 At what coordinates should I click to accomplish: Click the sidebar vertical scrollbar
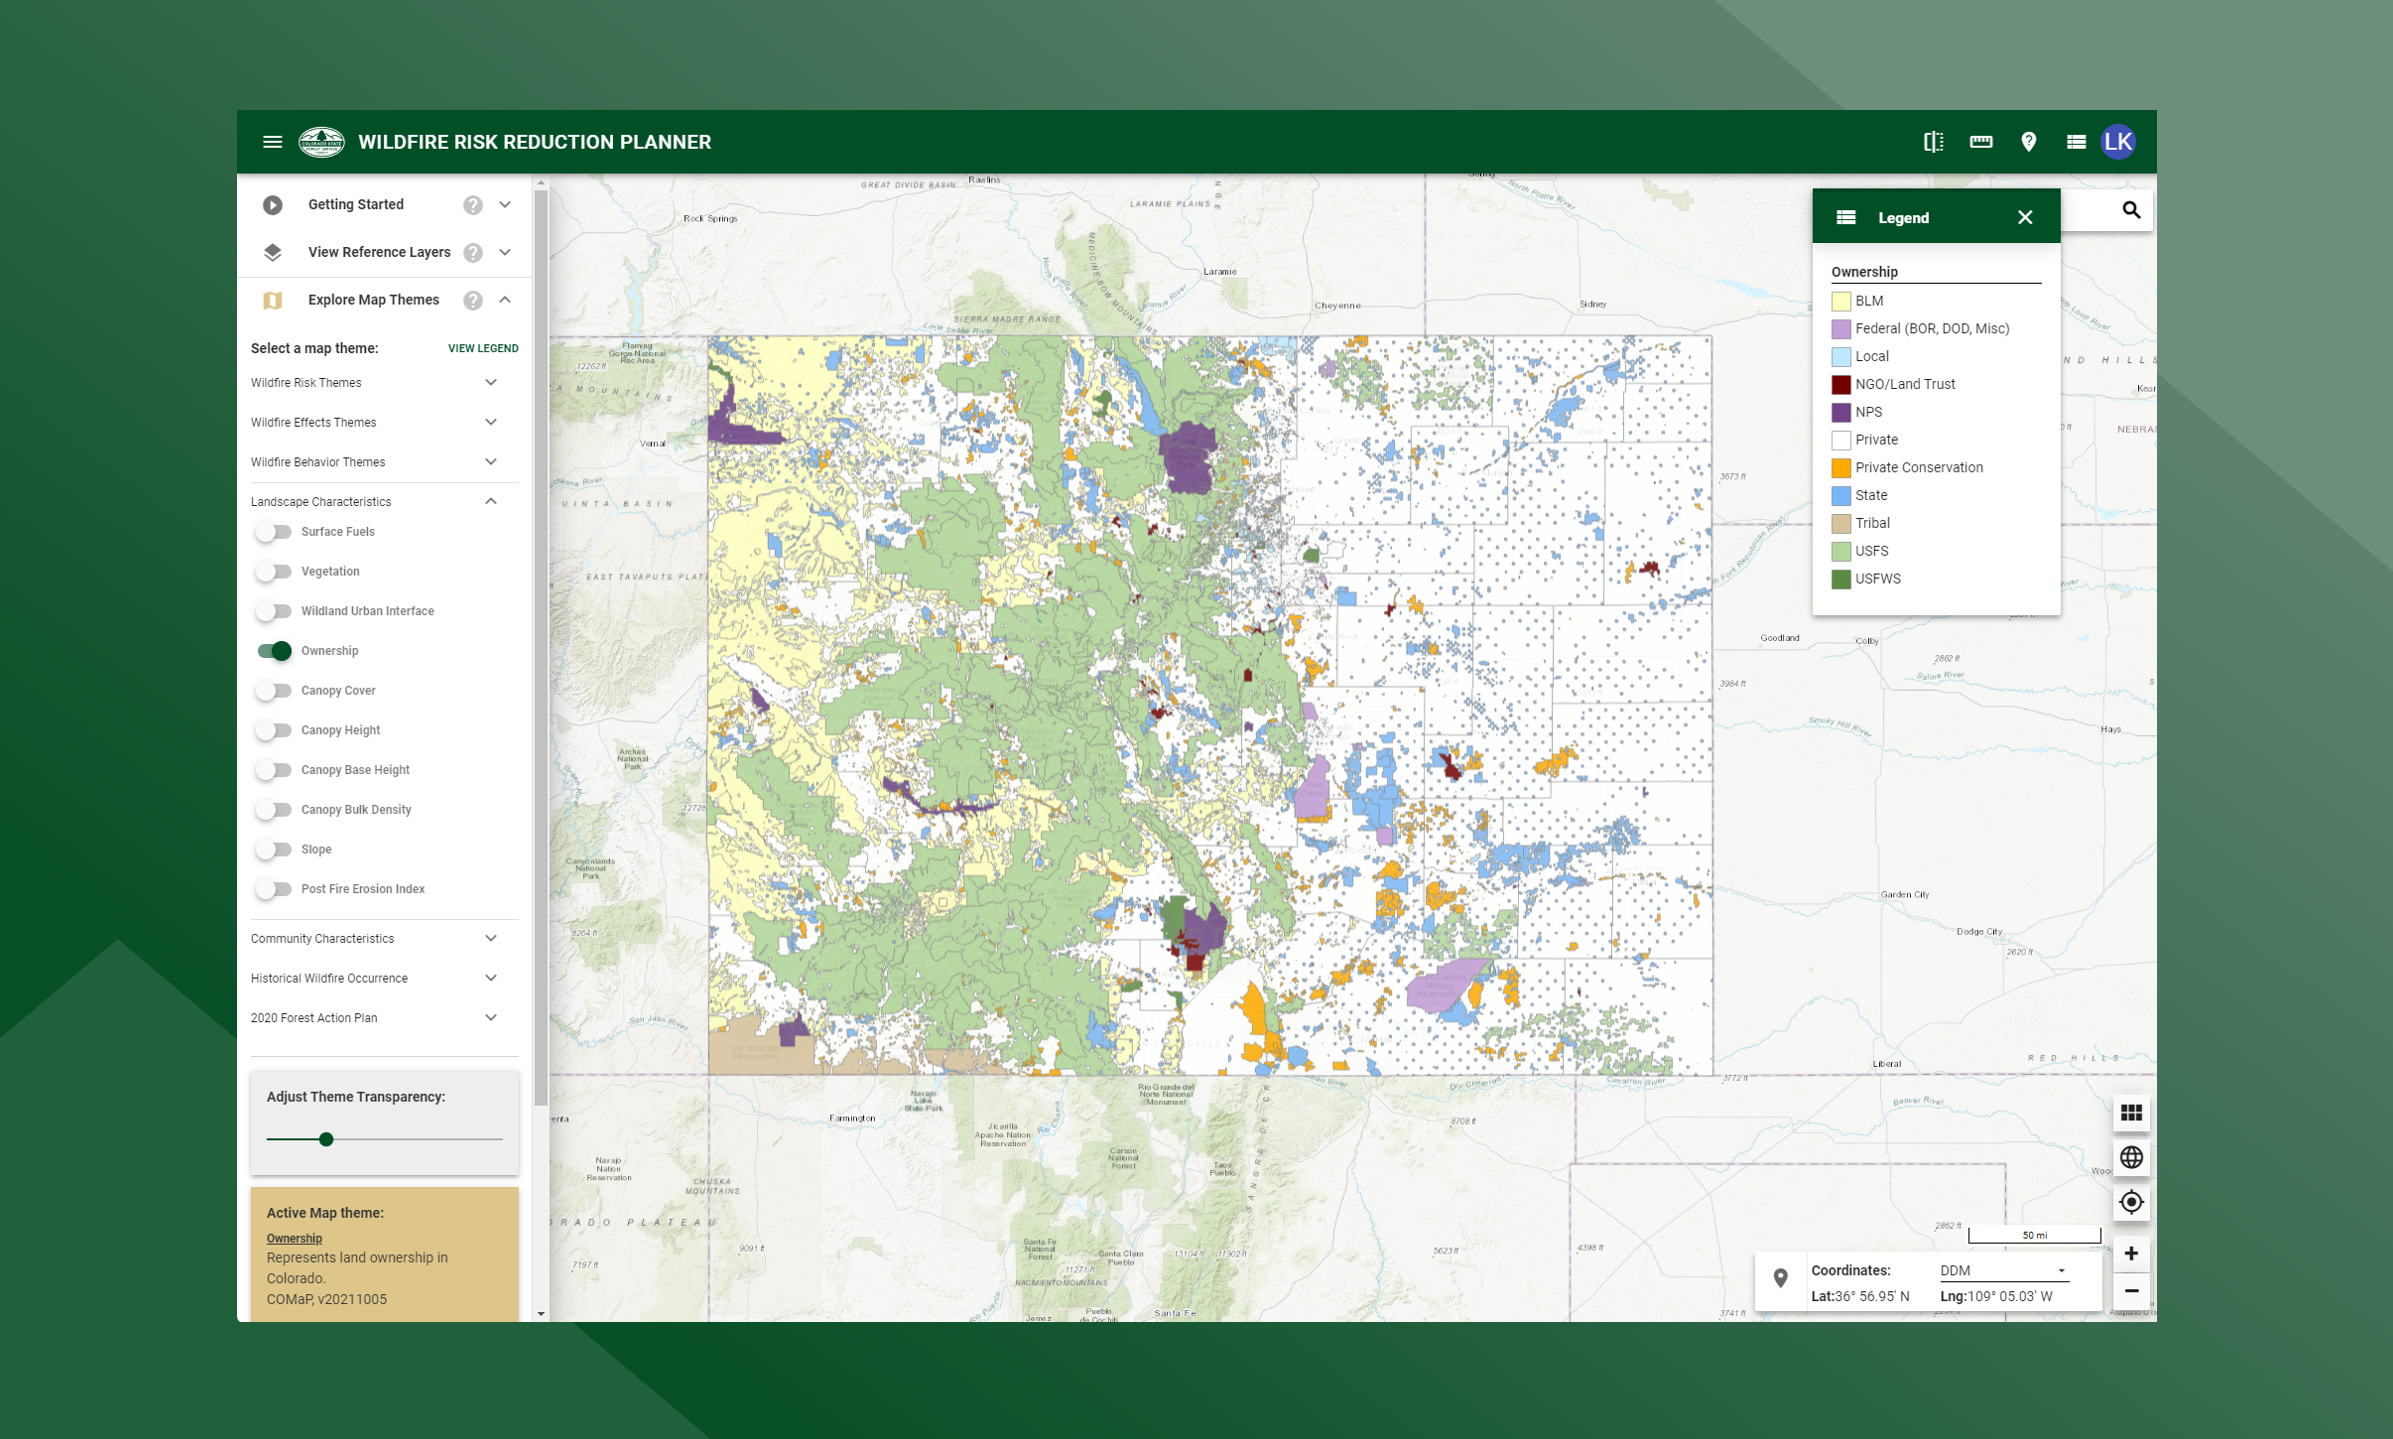[x=541, y=648]
